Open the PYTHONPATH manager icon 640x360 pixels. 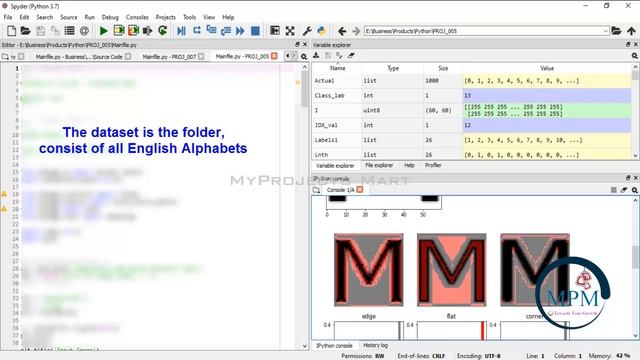click(x=322, y=31)
